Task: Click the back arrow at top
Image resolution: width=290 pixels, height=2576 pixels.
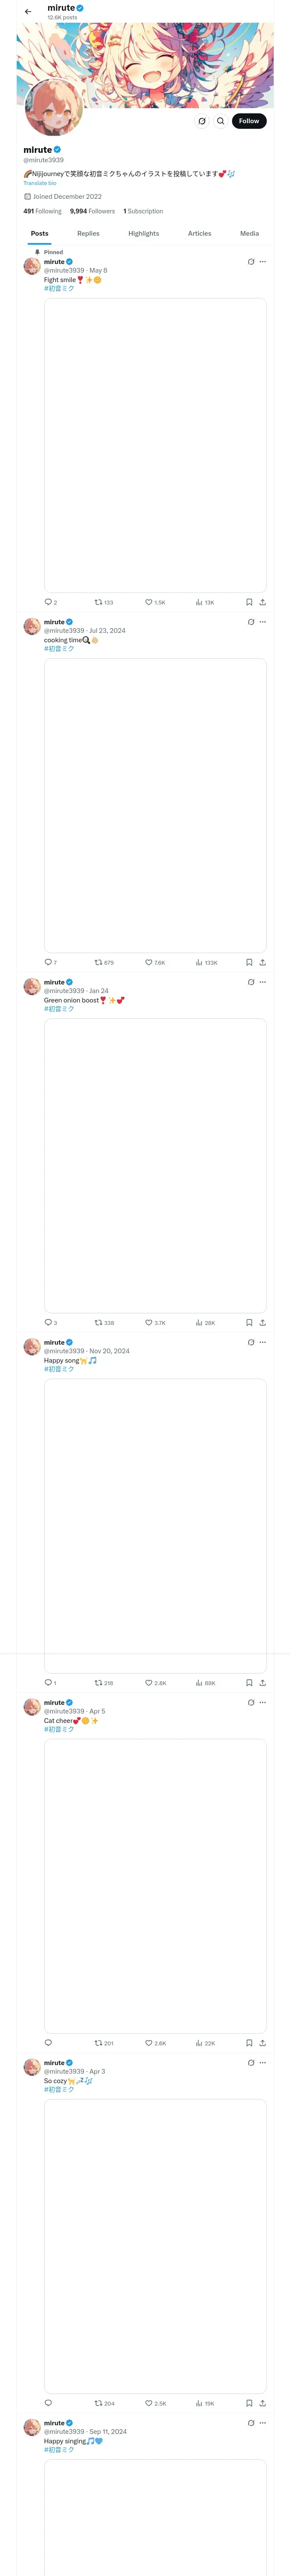Action: (28, 12)
